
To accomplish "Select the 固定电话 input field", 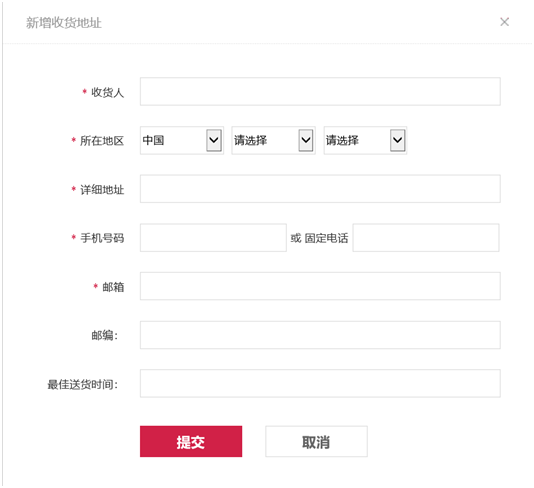I will (426, 238).
